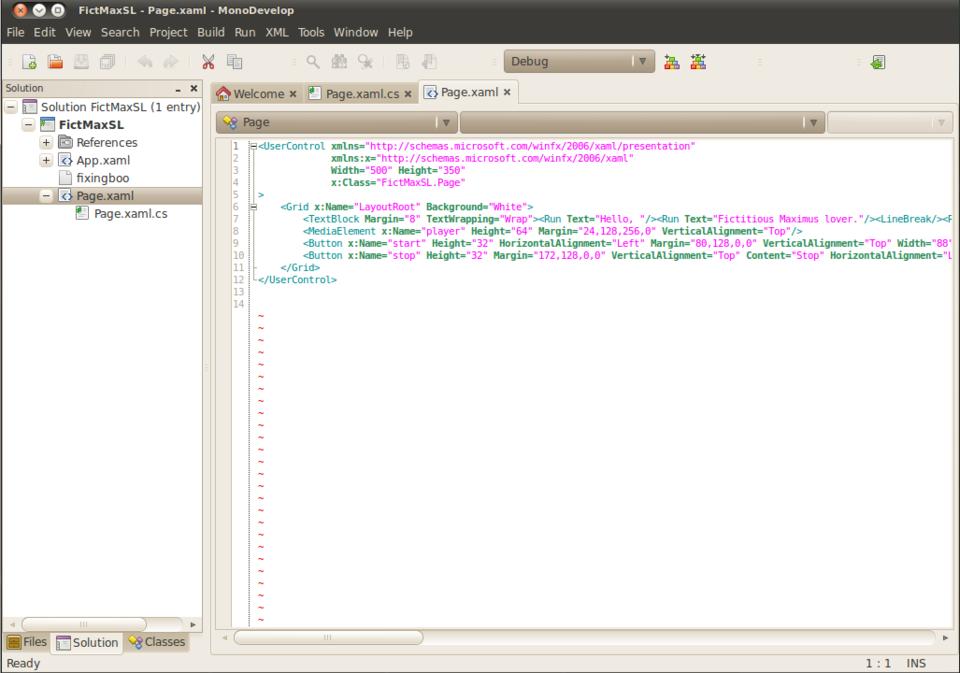This screenshot has height=673, width=960.
Task: Toggle code folding for the Grid element
Action: pos(253,206)
